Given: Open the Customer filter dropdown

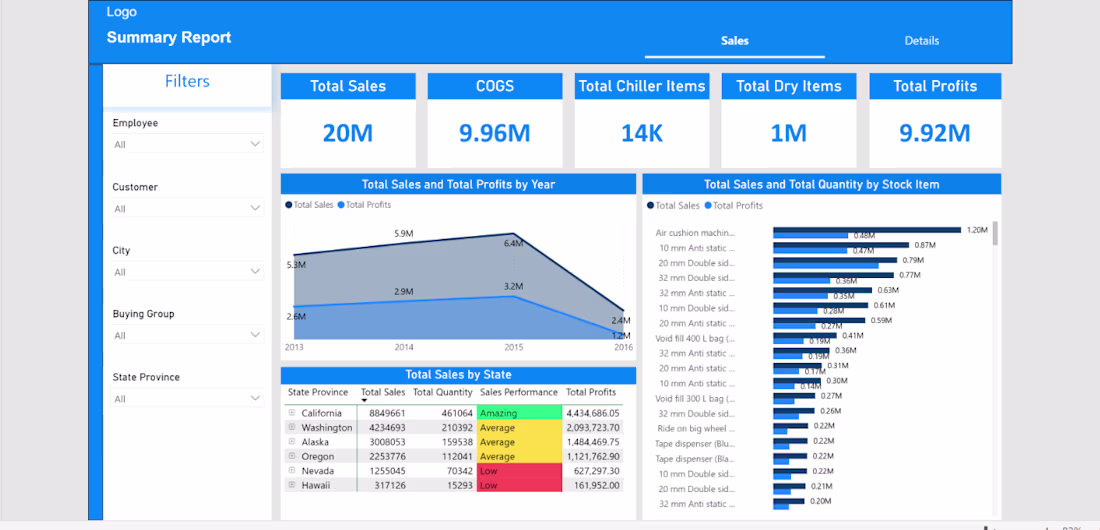Looking at the screenshot, I should (187, 208).
